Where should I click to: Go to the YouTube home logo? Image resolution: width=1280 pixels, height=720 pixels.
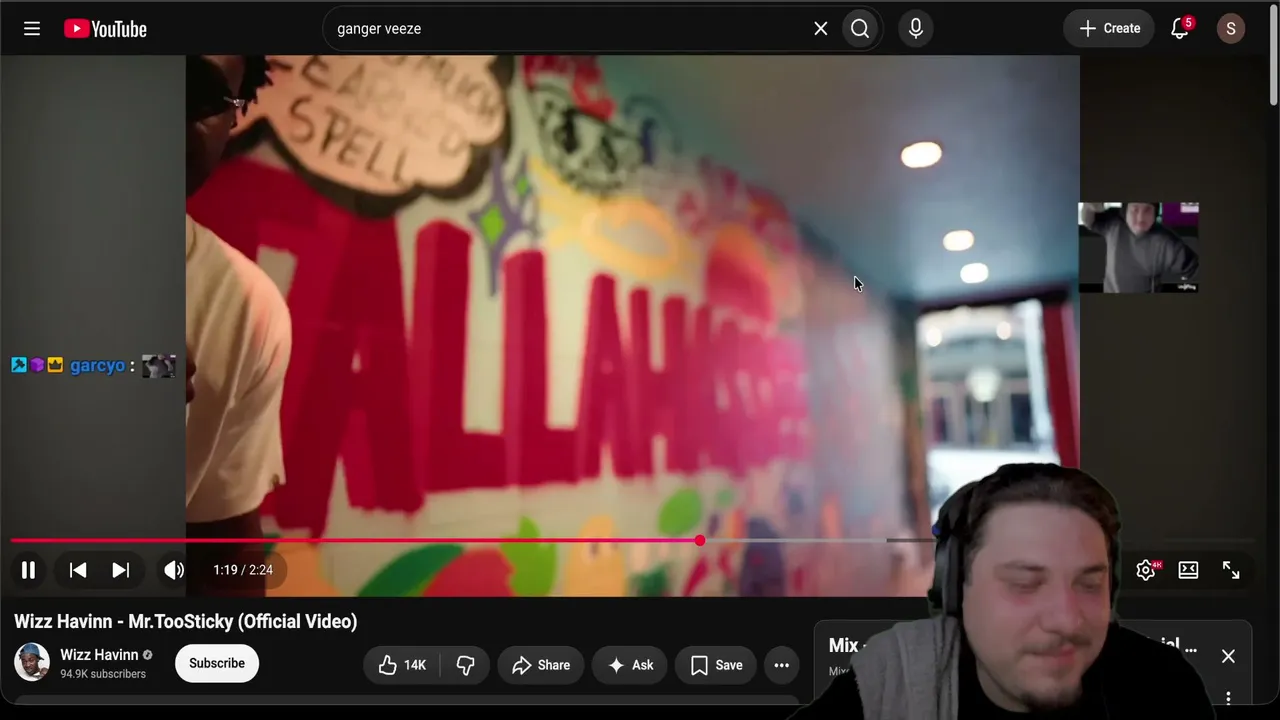tap(105, 29)
